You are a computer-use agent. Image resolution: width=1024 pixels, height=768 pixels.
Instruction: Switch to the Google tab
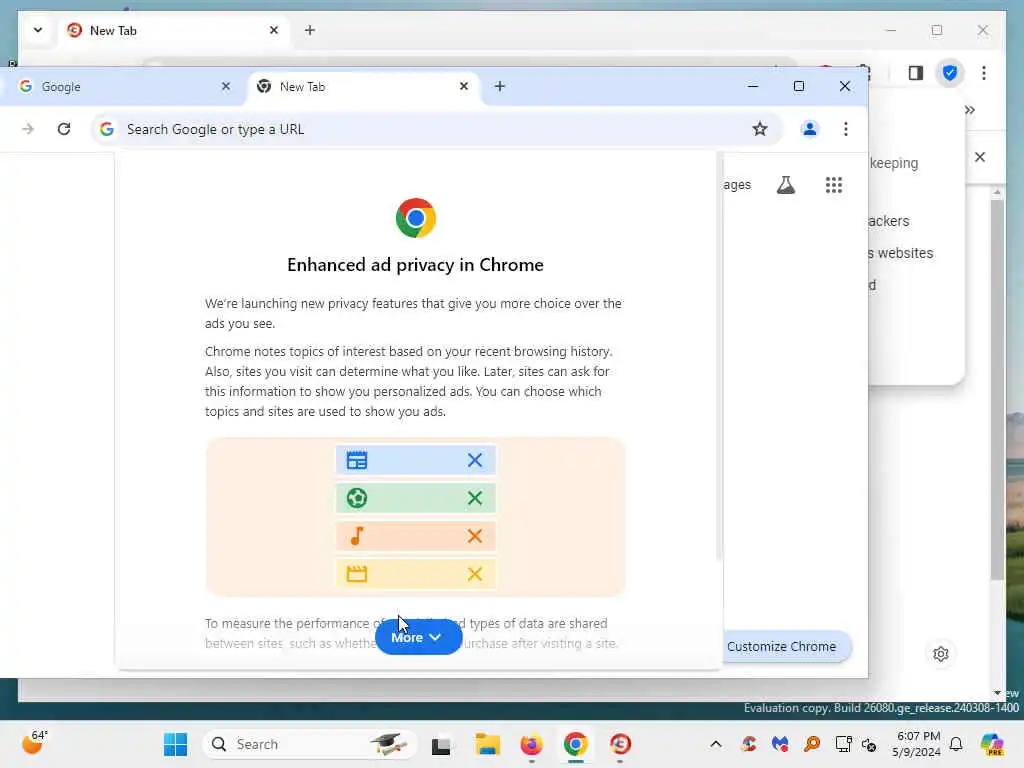[124, 86]
